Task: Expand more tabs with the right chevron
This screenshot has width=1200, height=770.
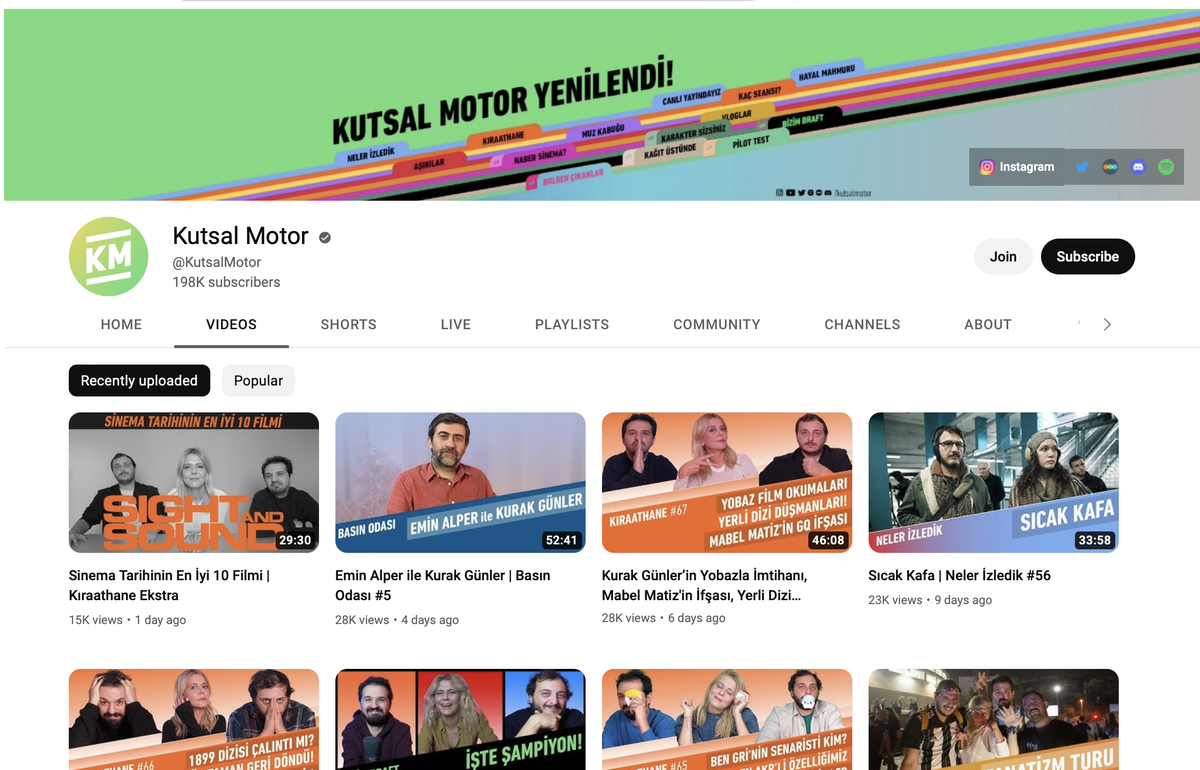Action: (1107, 324)
